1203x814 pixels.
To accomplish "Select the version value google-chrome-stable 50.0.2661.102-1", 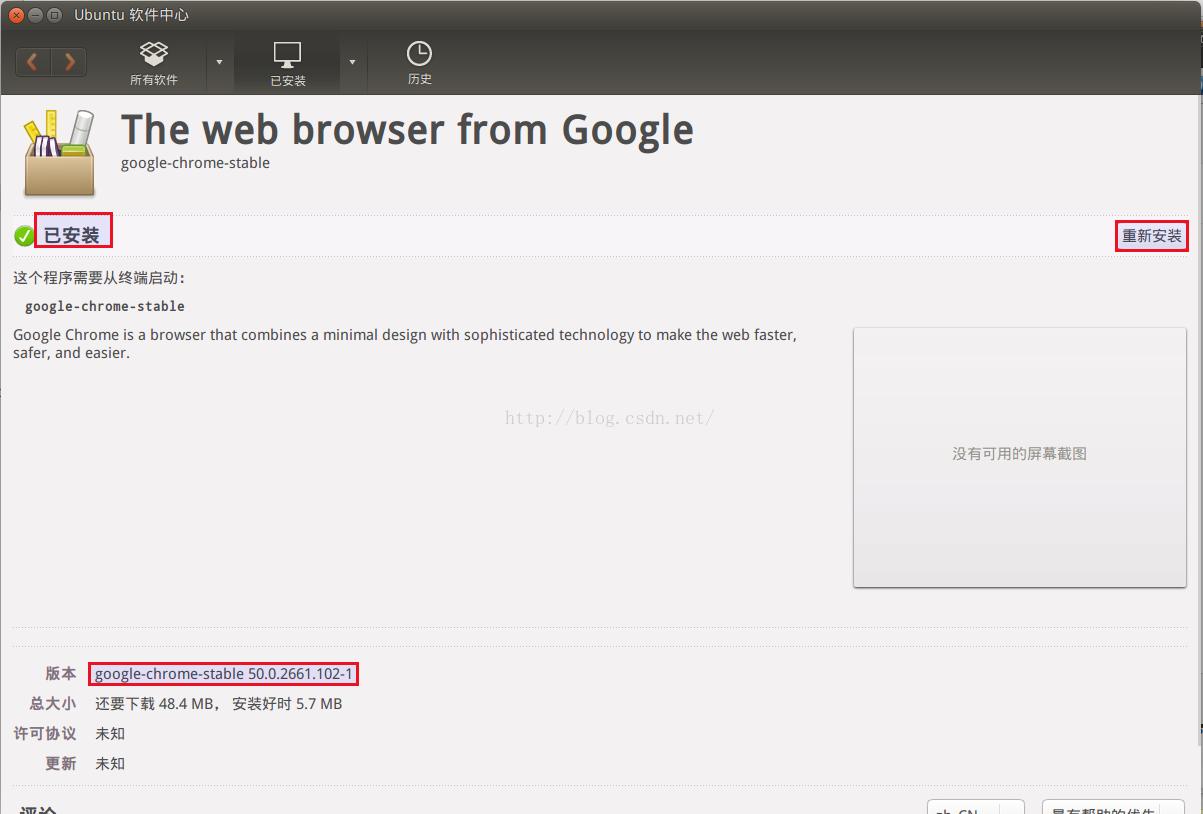I will pos(224,674).
